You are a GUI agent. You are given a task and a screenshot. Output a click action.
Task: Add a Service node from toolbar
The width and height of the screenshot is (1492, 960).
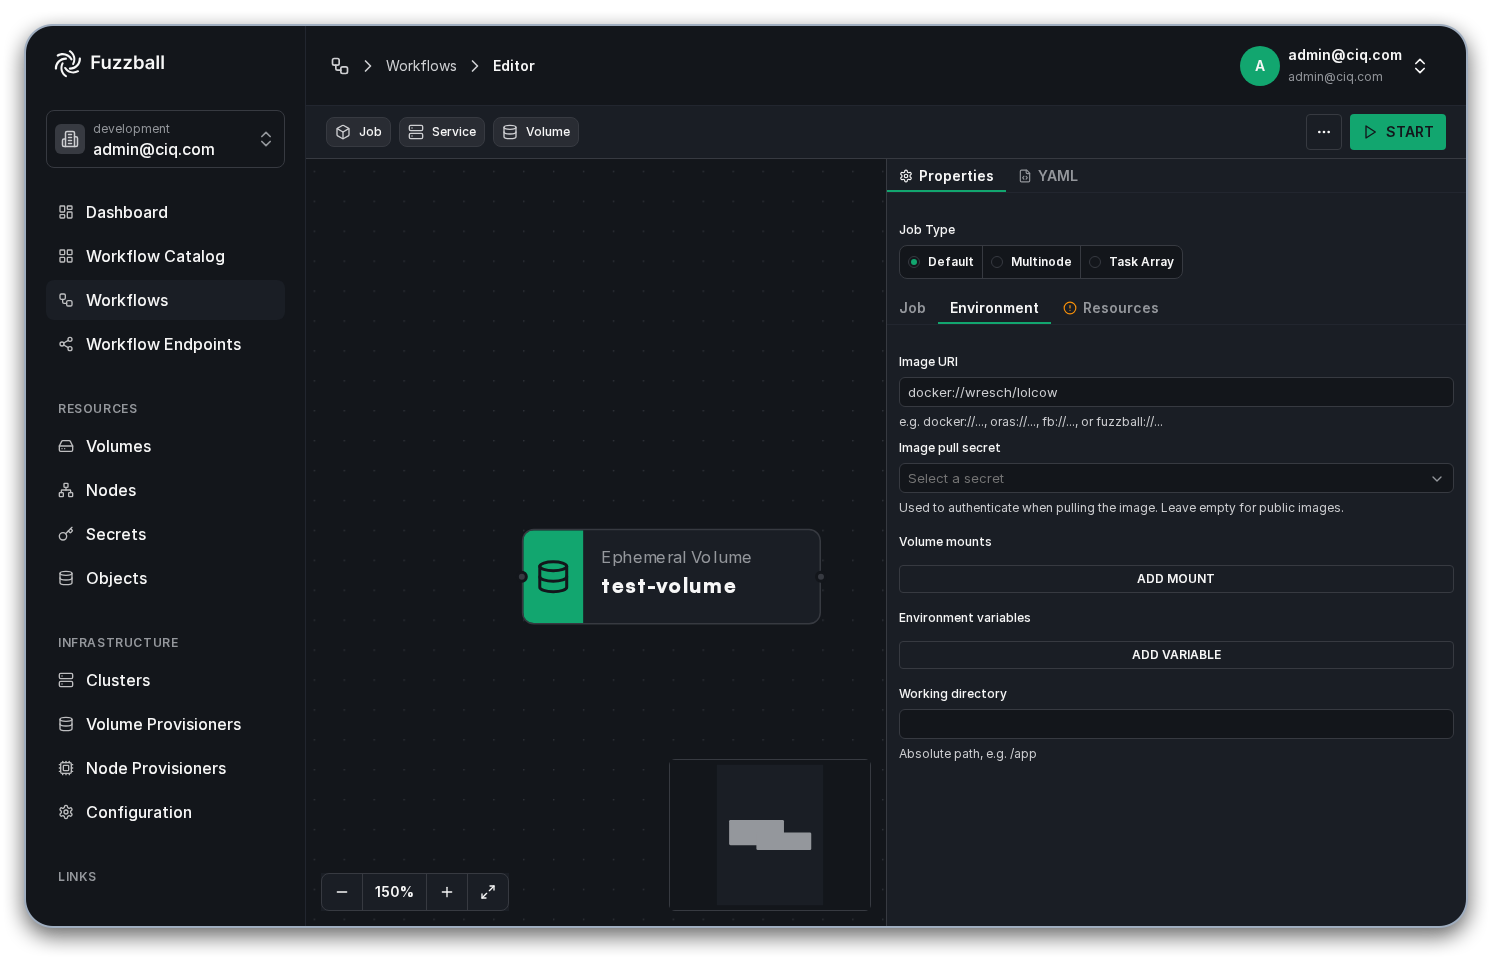[442, 132]
